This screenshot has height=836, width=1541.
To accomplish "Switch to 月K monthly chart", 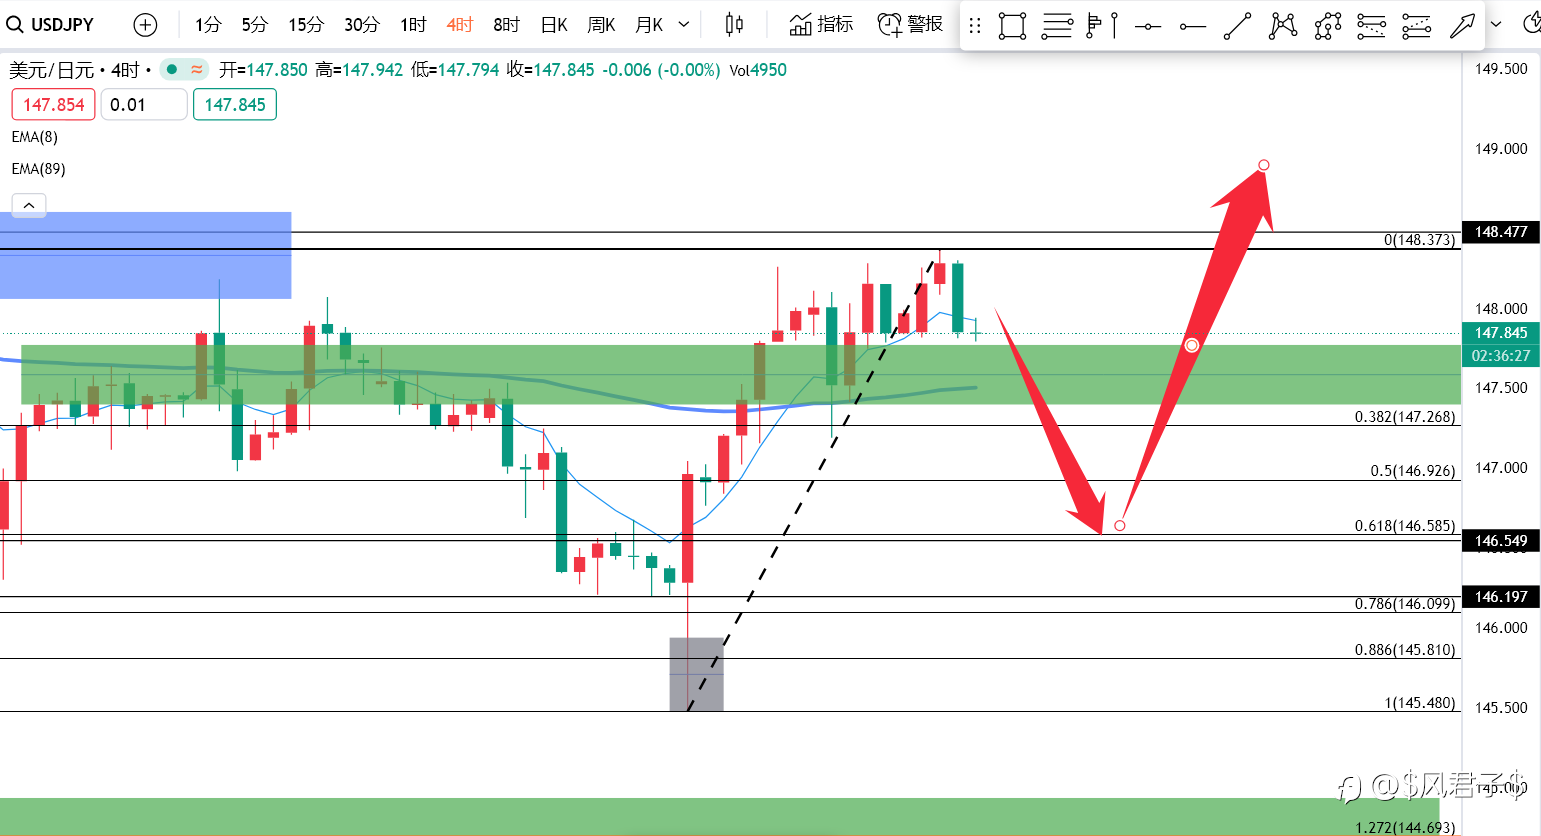I will pyautogui.click(x=649, y=24).
